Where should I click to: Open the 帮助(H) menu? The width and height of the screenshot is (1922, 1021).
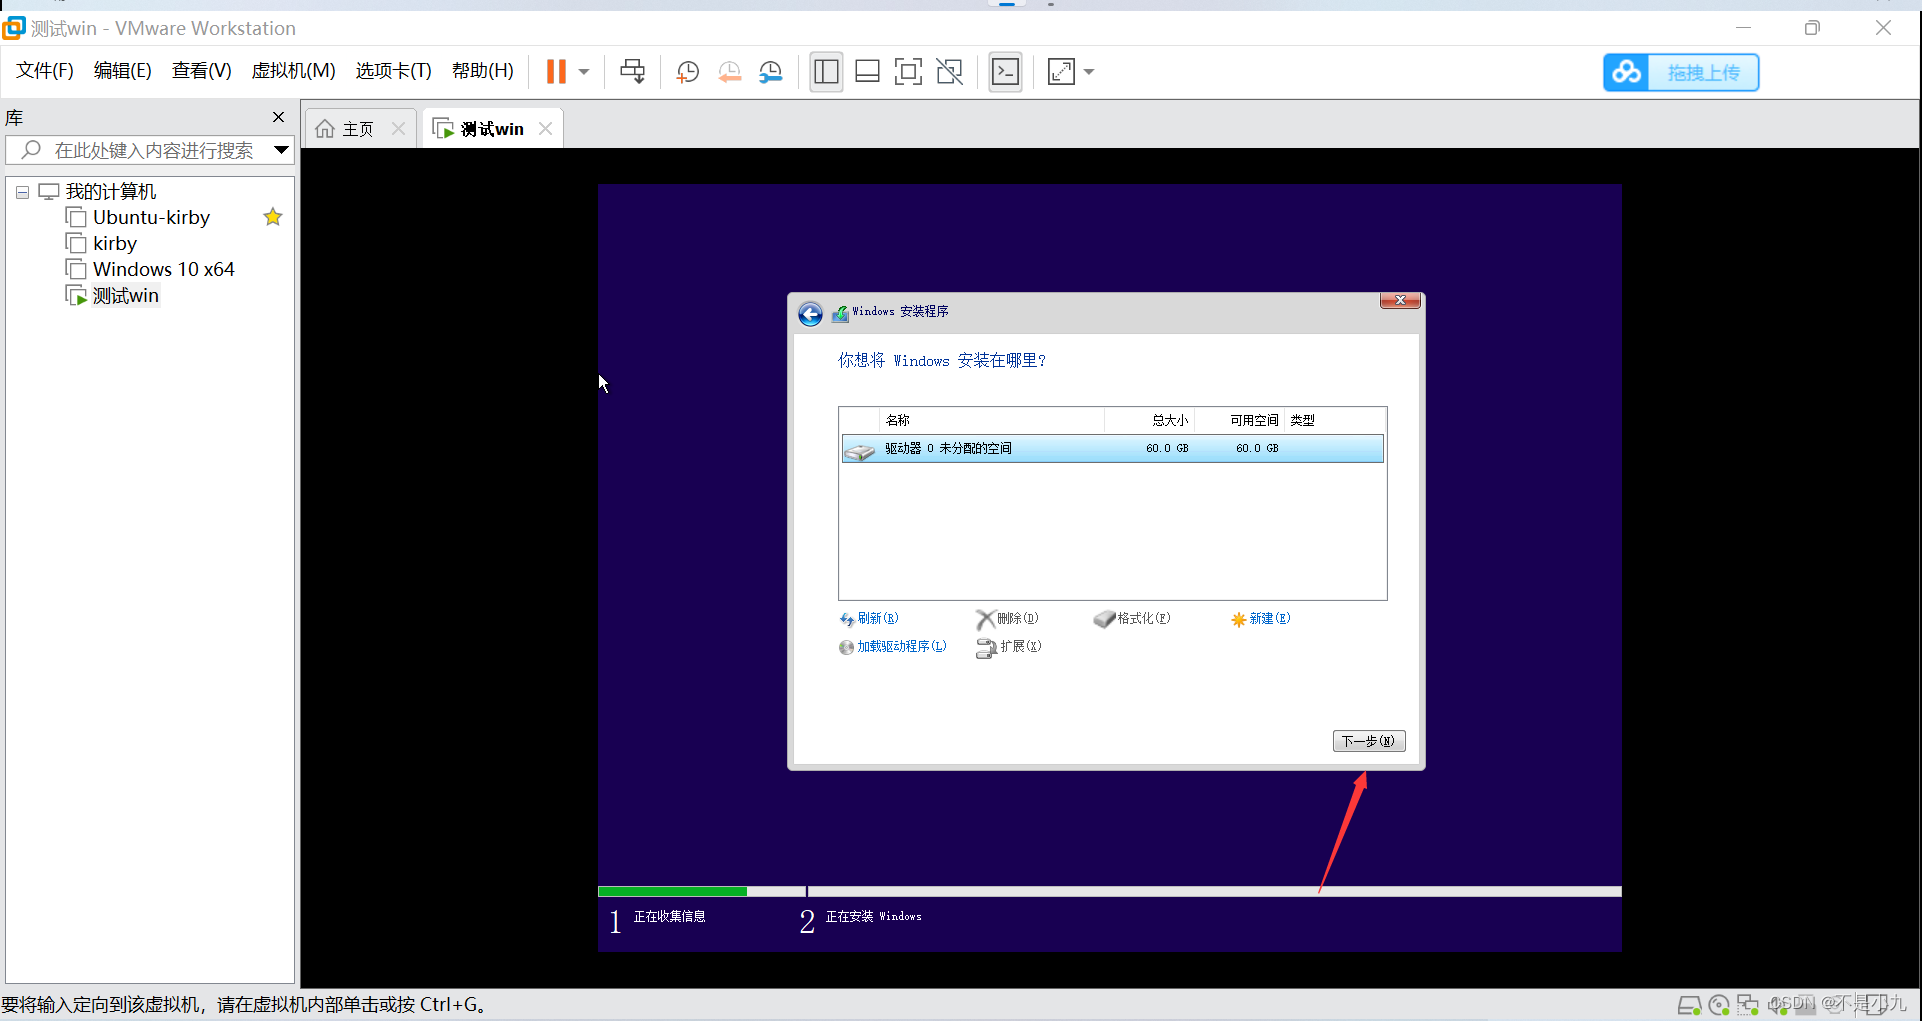point(482,71)
